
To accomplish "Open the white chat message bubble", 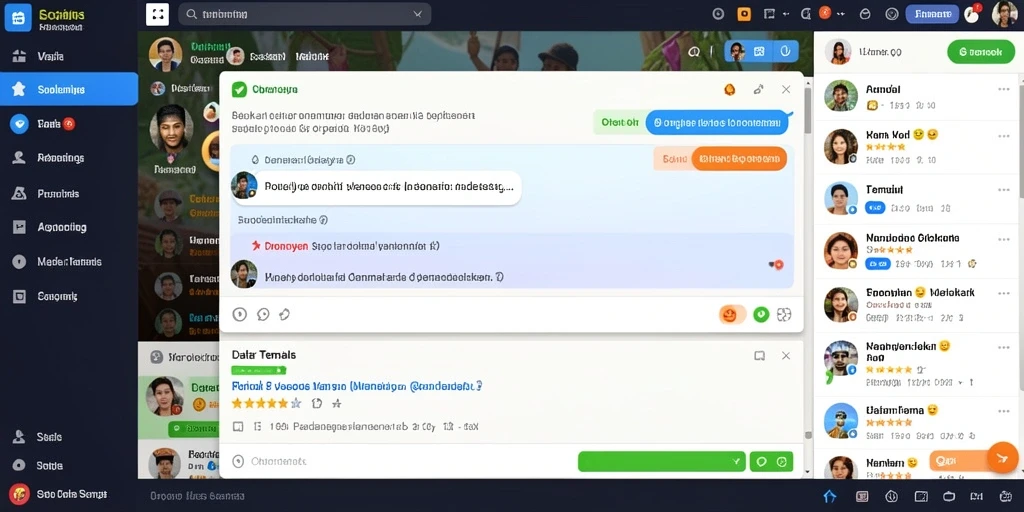I will pos(385,187).
